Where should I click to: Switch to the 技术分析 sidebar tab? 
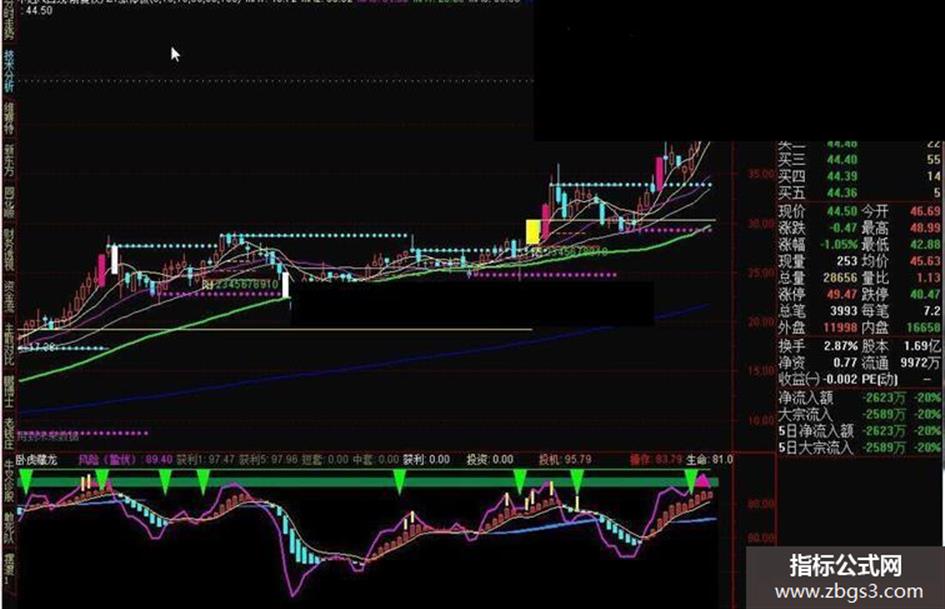point(8,70)
